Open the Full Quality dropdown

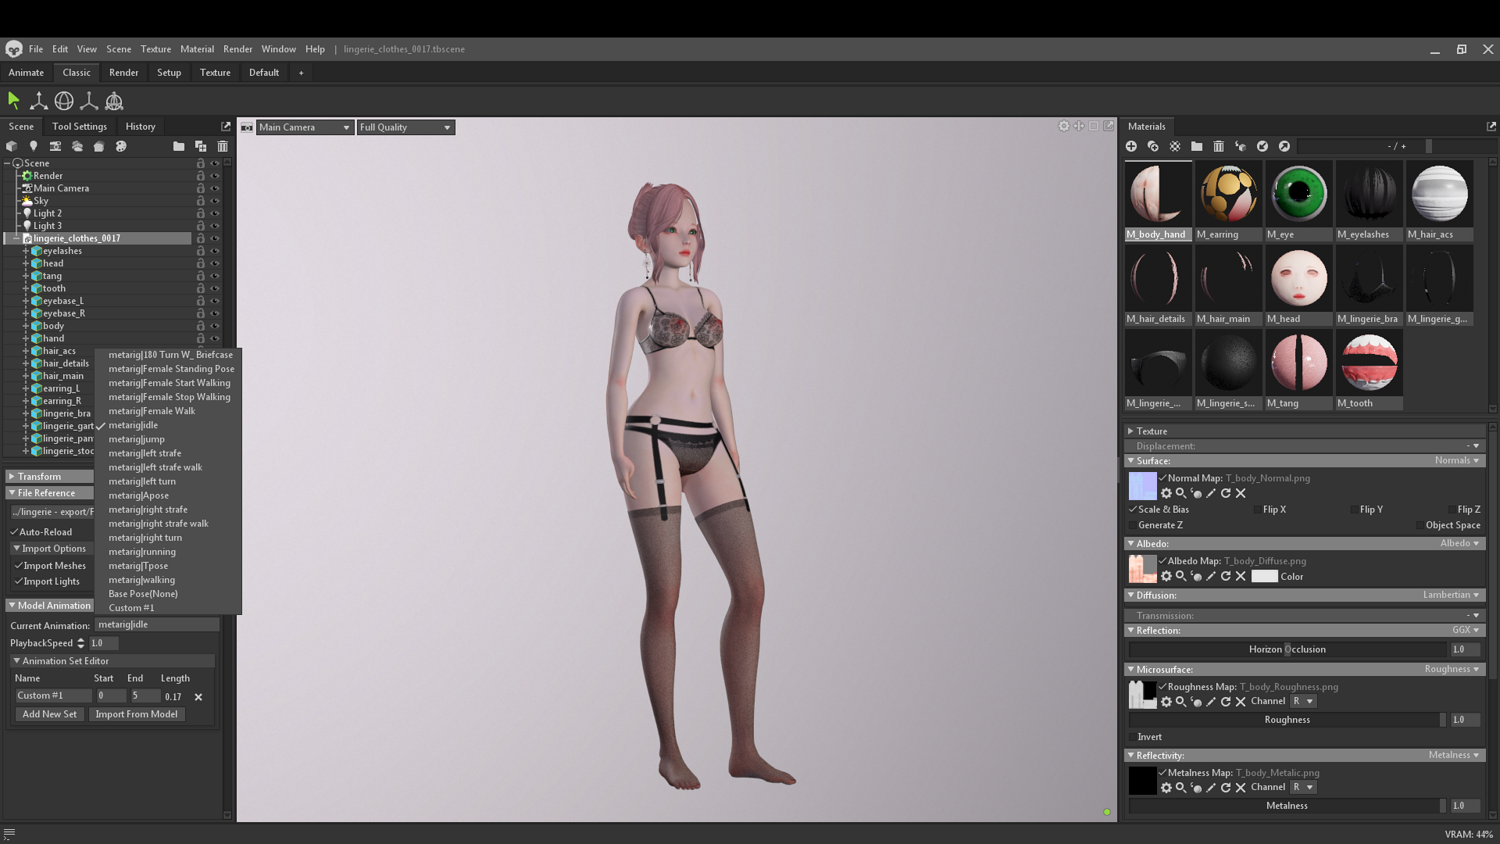[405, 127]
